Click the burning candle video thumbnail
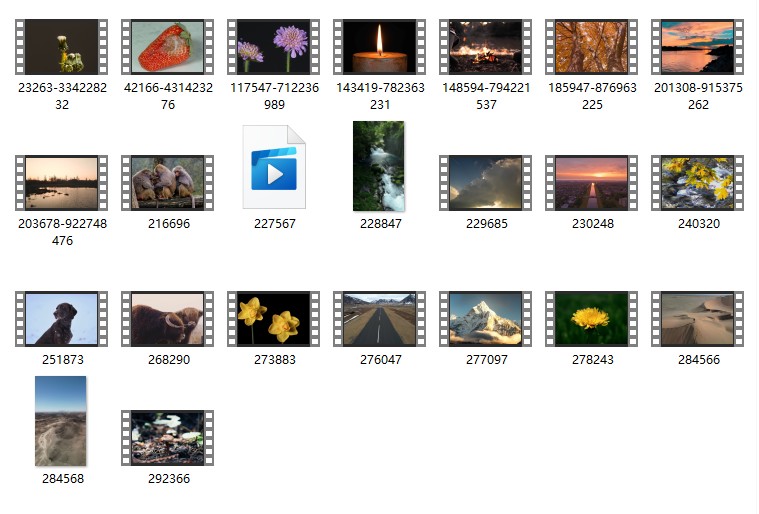The width and height of the screenshot is (759, 514). (379, 47)
